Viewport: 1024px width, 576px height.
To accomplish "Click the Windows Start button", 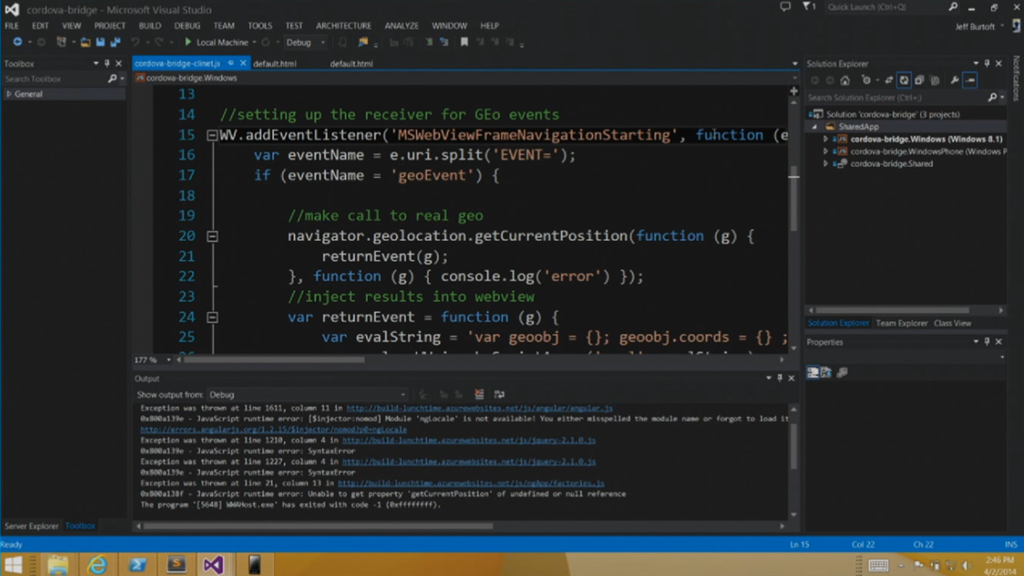I will [14, 564].
